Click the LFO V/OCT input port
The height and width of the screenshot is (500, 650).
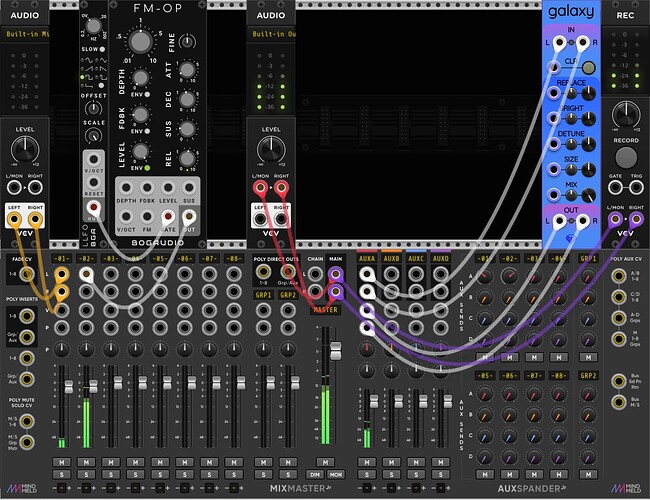(94, 160)
